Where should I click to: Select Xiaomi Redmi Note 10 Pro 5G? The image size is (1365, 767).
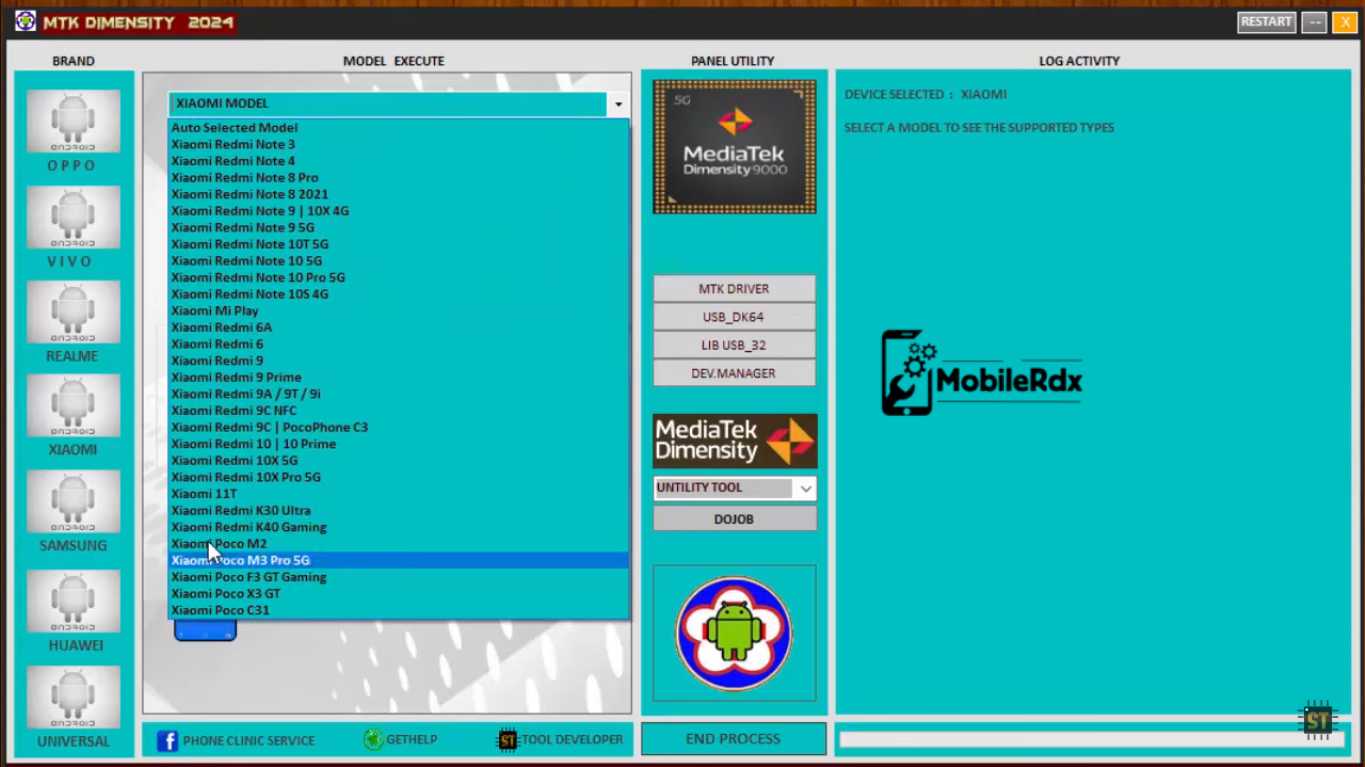tap(398, 278)
